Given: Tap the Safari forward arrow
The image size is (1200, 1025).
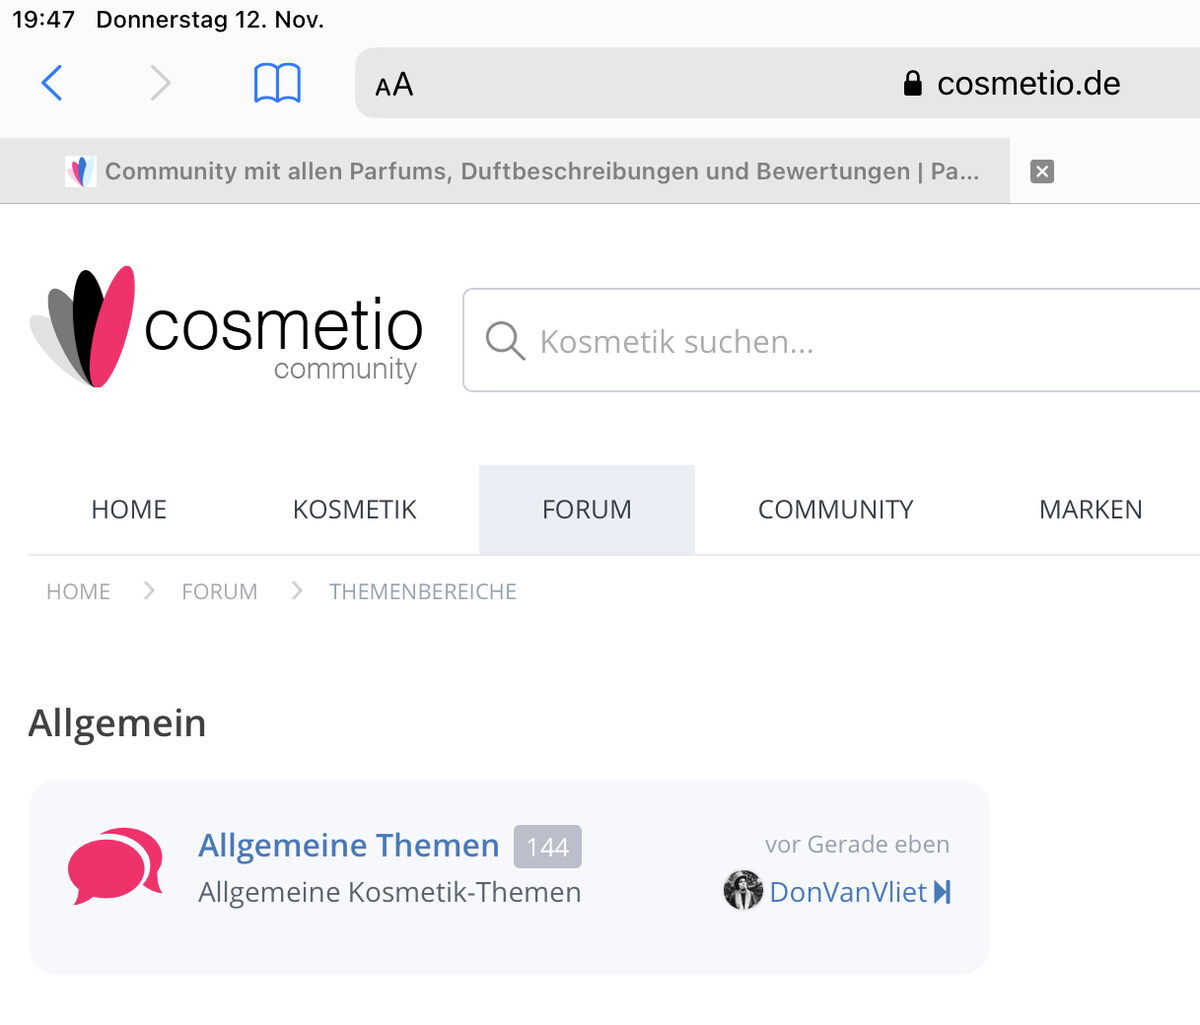Looking at the screenshot, I should [x=160, y=83].
